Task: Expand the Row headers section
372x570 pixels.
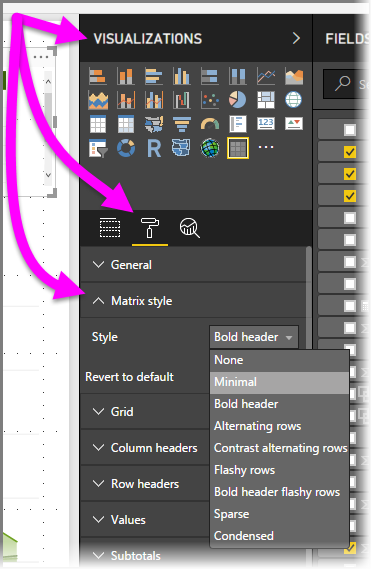Action: (145, 484)
